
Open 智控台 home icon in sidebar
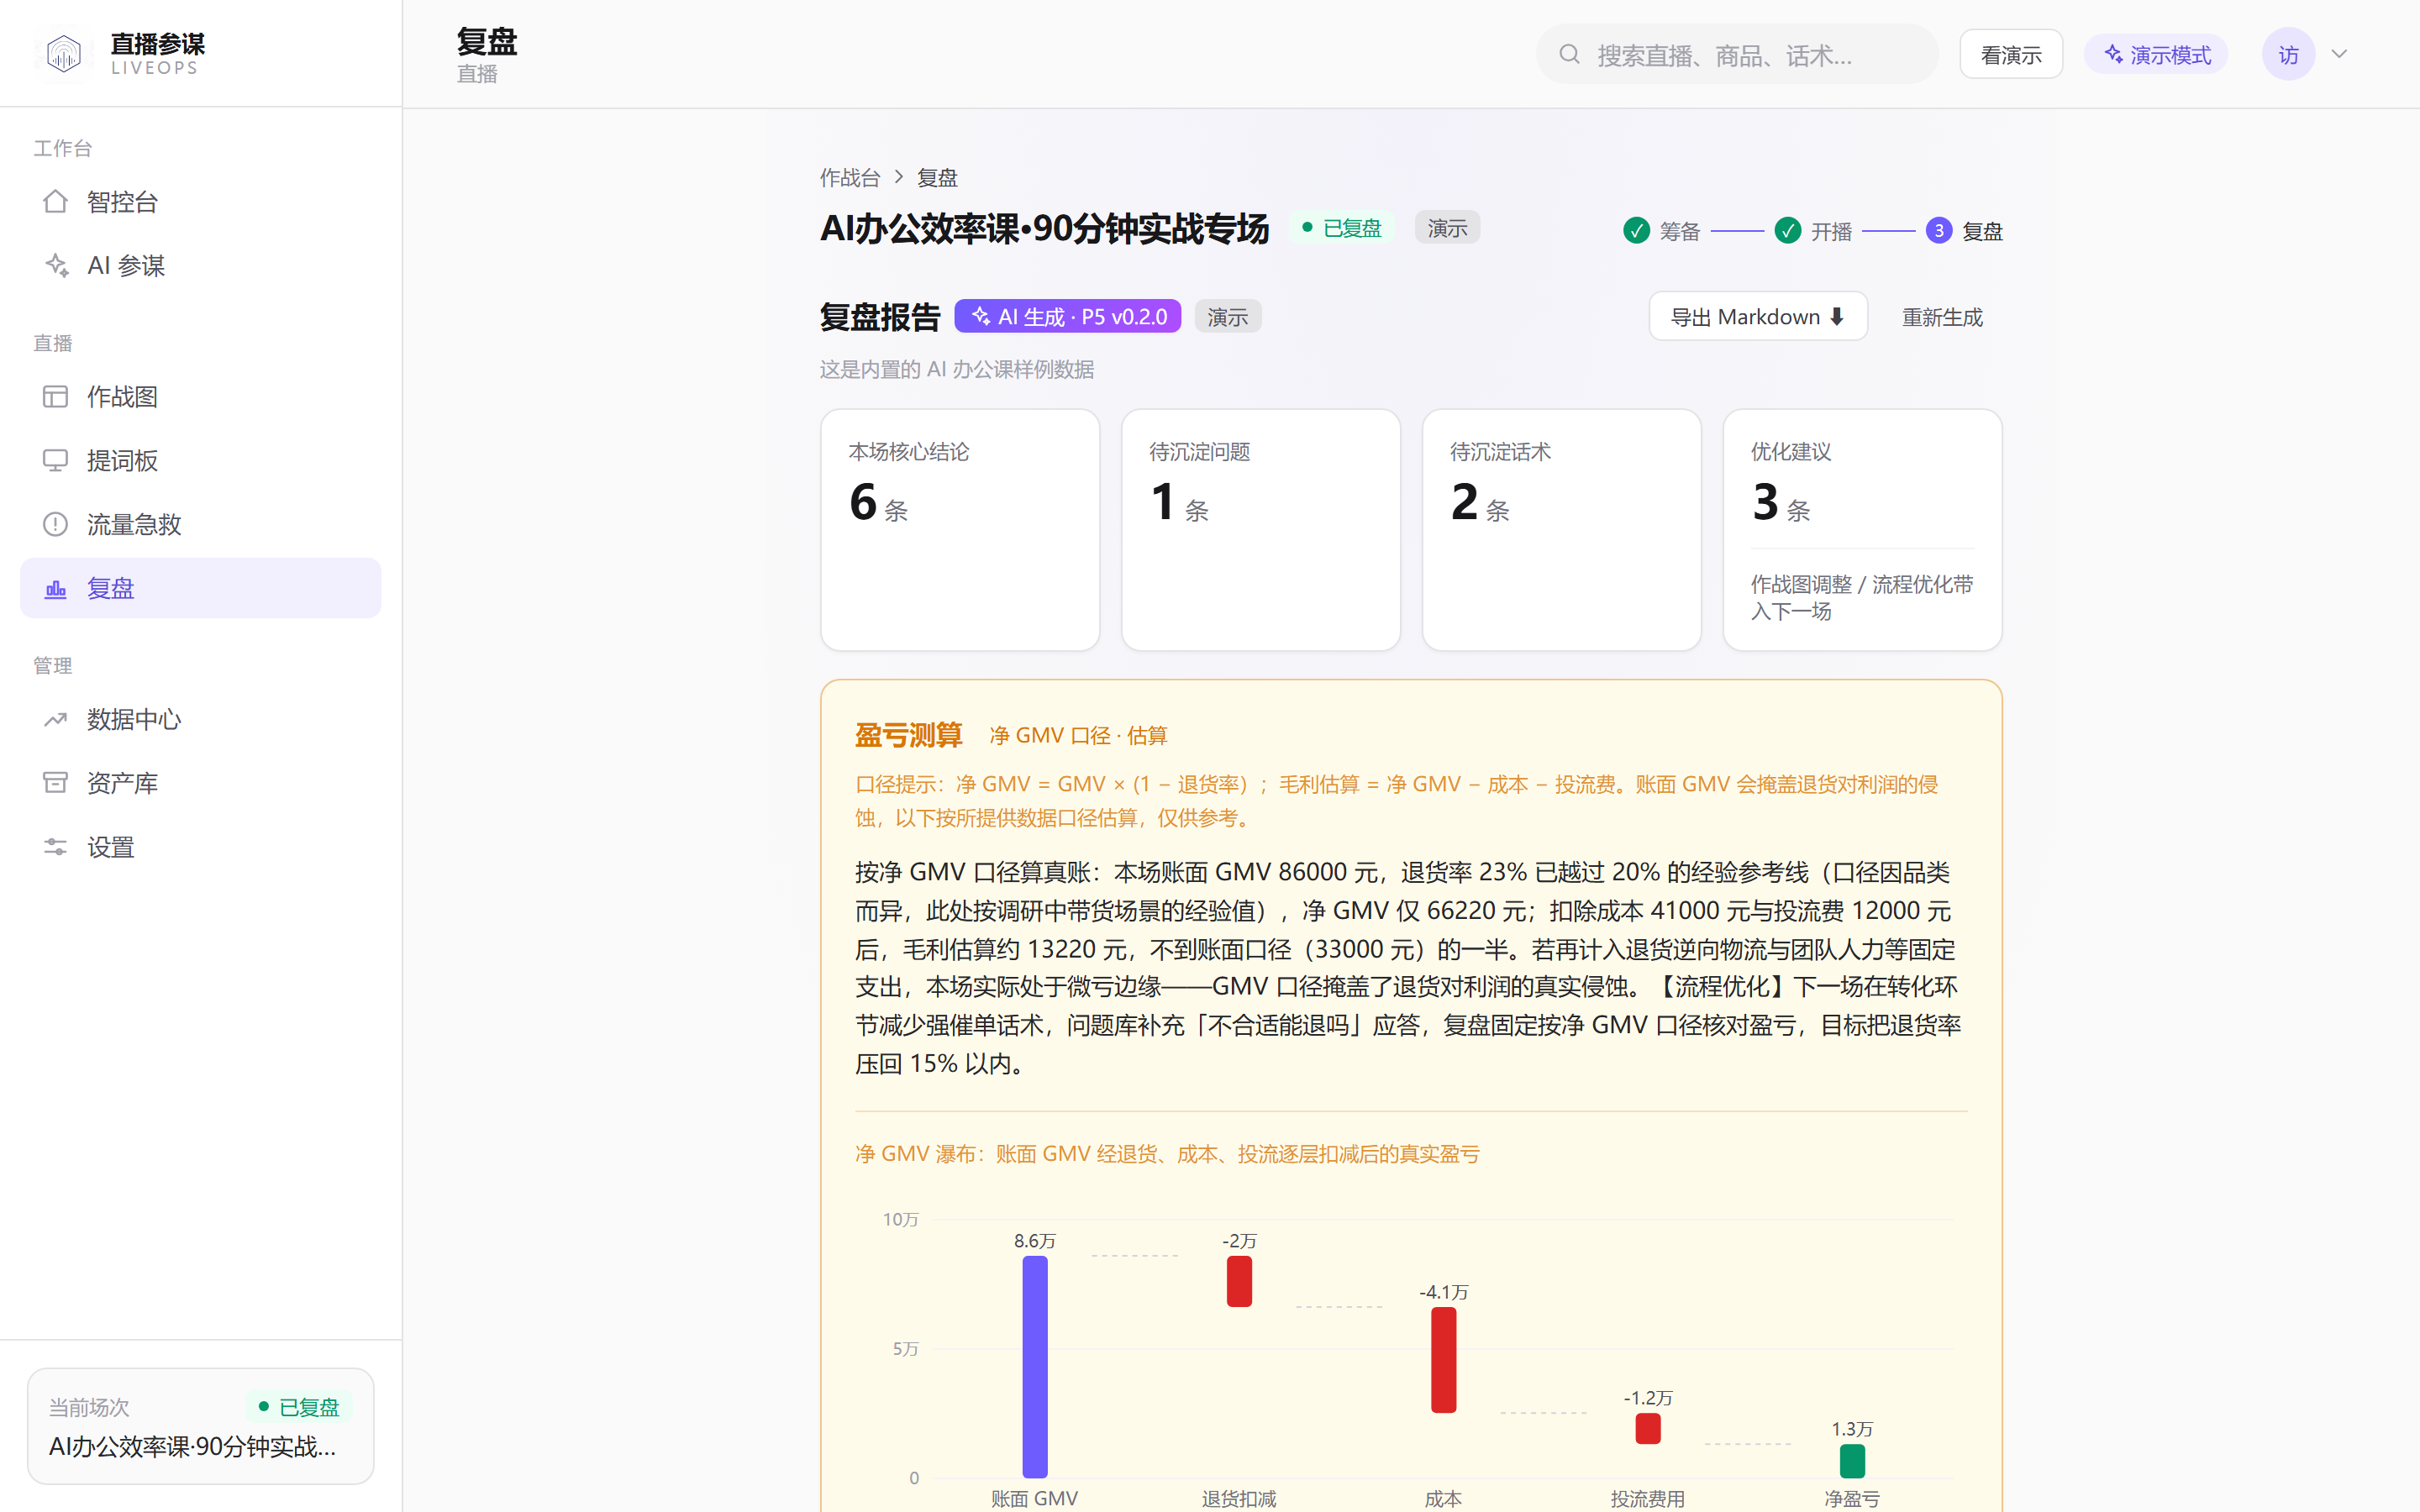click(56, 202)
